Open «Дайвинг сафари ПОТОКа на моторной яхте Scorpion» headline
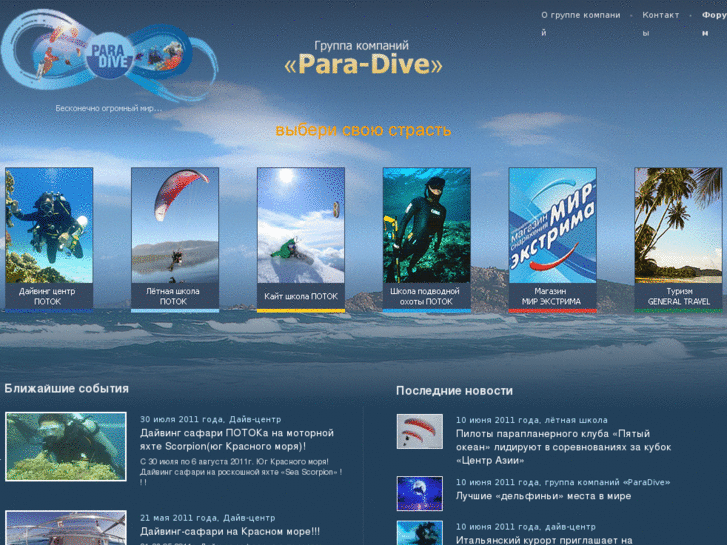The width and height of the screenshot is (727, 545). (x=237, y=440)
